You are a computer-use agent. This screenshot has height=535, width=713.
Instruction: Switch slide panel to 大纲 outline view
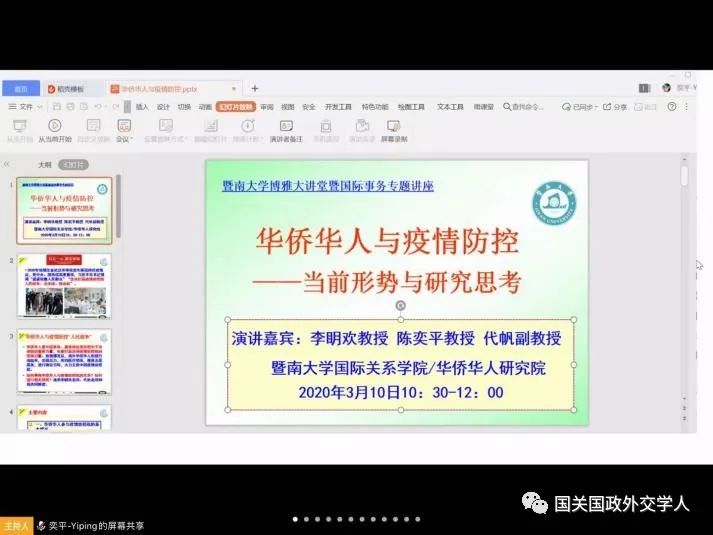click(45, 165)
